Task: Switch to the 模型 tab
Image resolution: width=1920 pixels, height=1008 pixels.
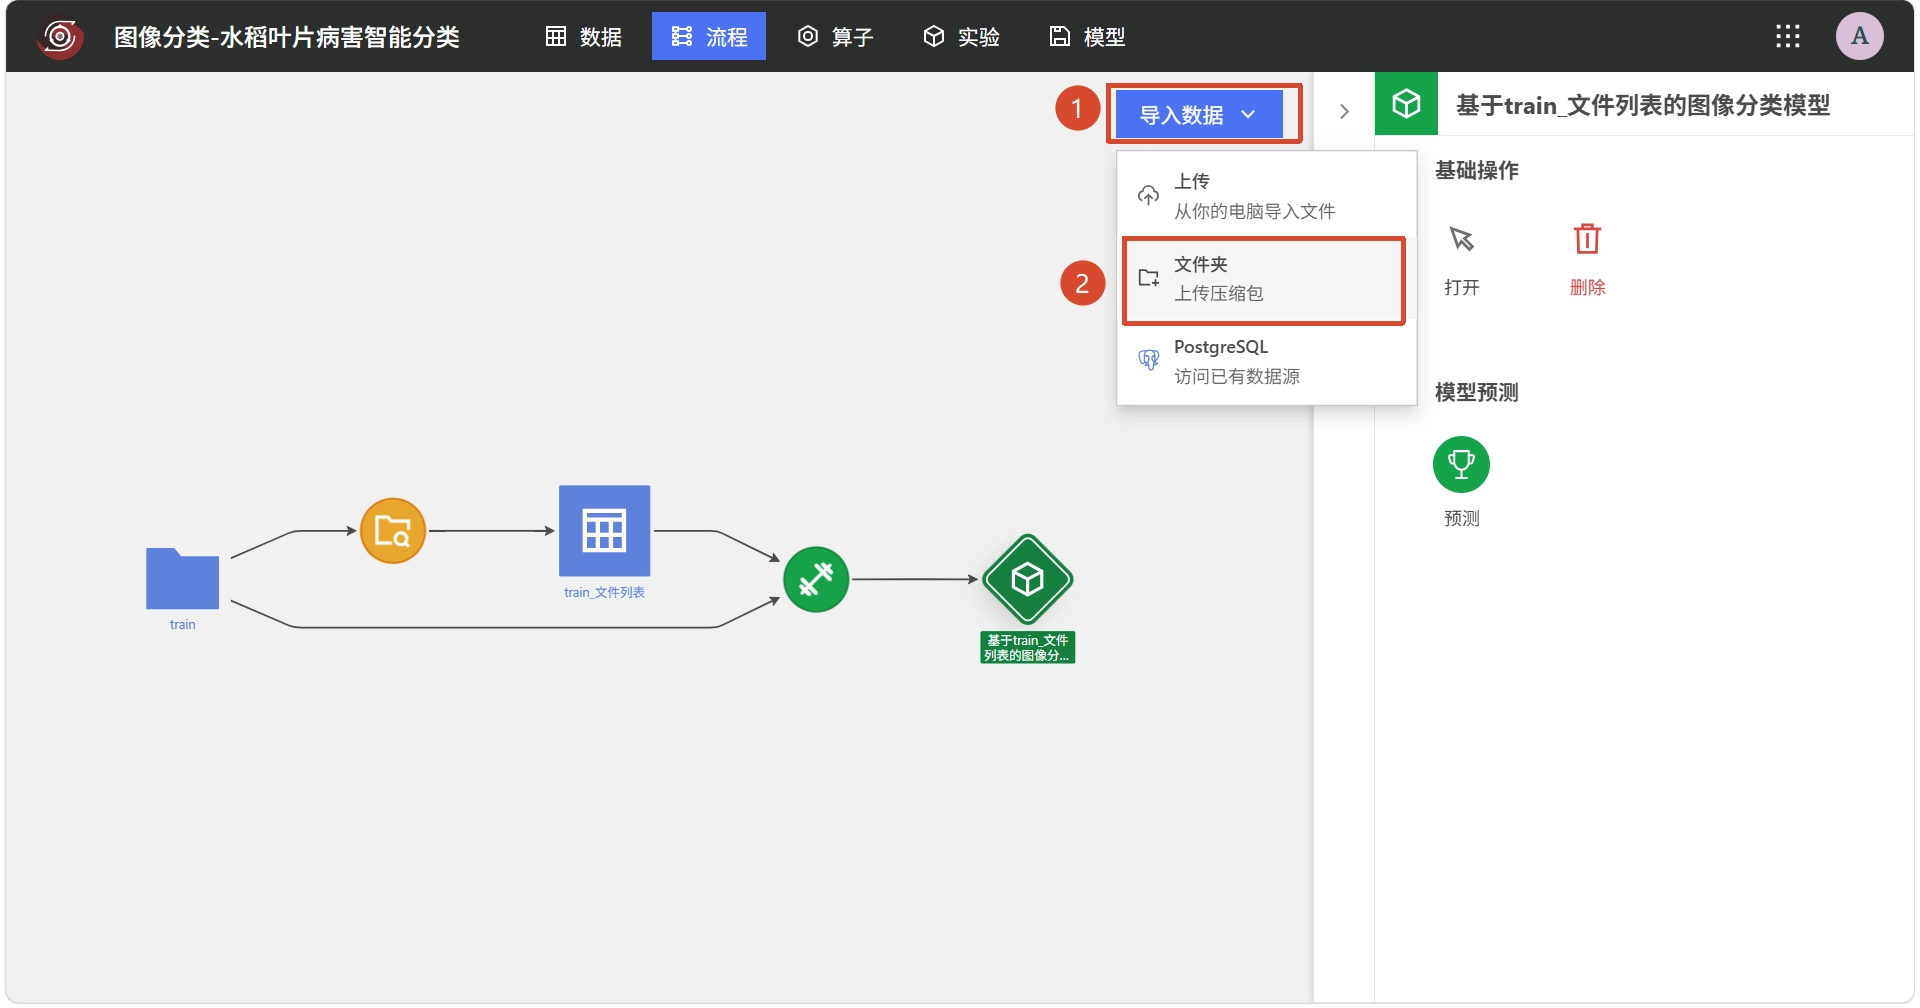Action: coord(1087,37)
